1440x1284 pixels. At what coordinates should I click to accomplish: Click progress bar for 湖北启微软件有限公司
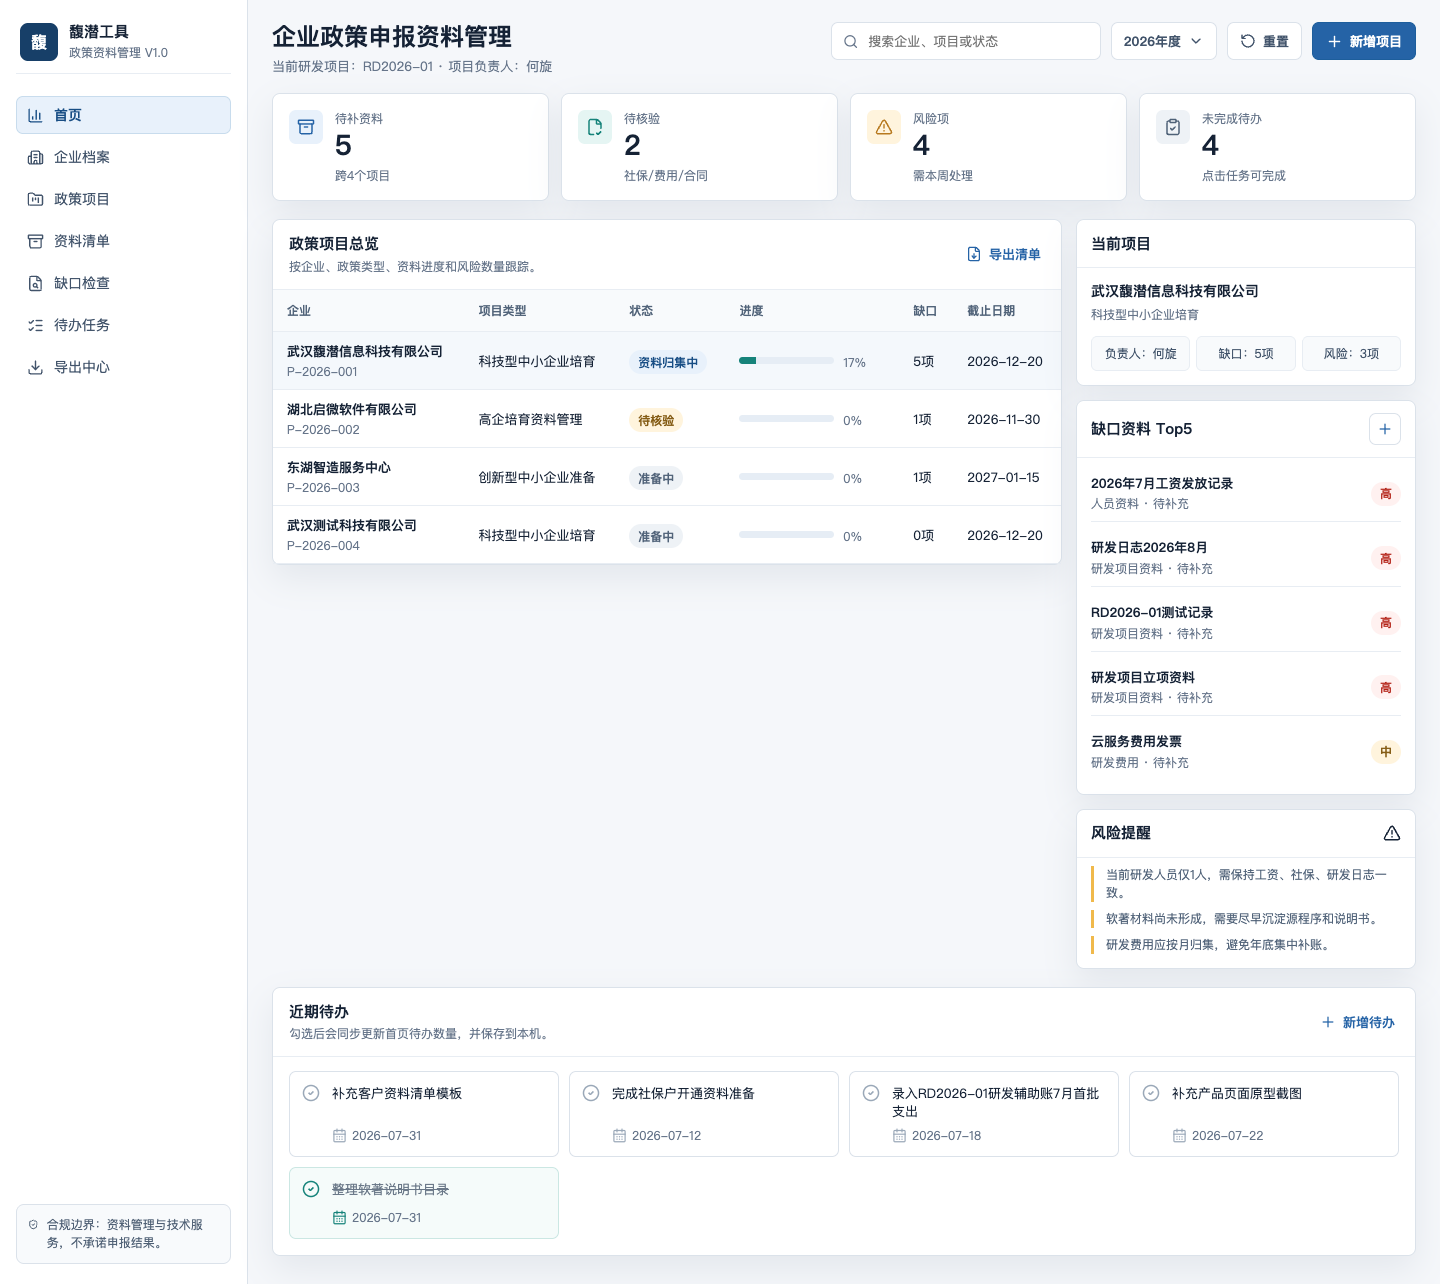coord(786,419)
